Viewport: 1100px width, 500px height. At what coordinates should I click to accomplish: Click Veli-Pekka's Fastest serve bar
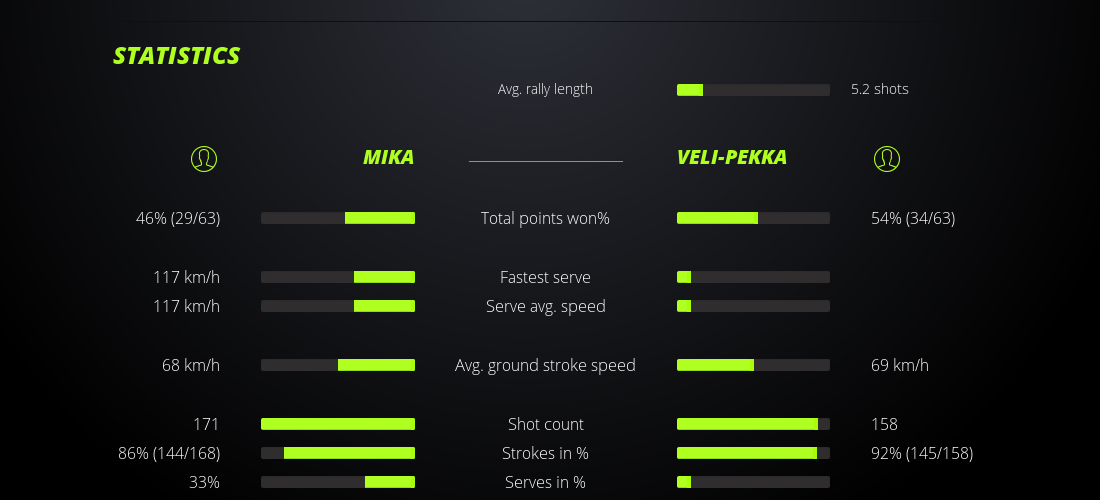(753, 277)
